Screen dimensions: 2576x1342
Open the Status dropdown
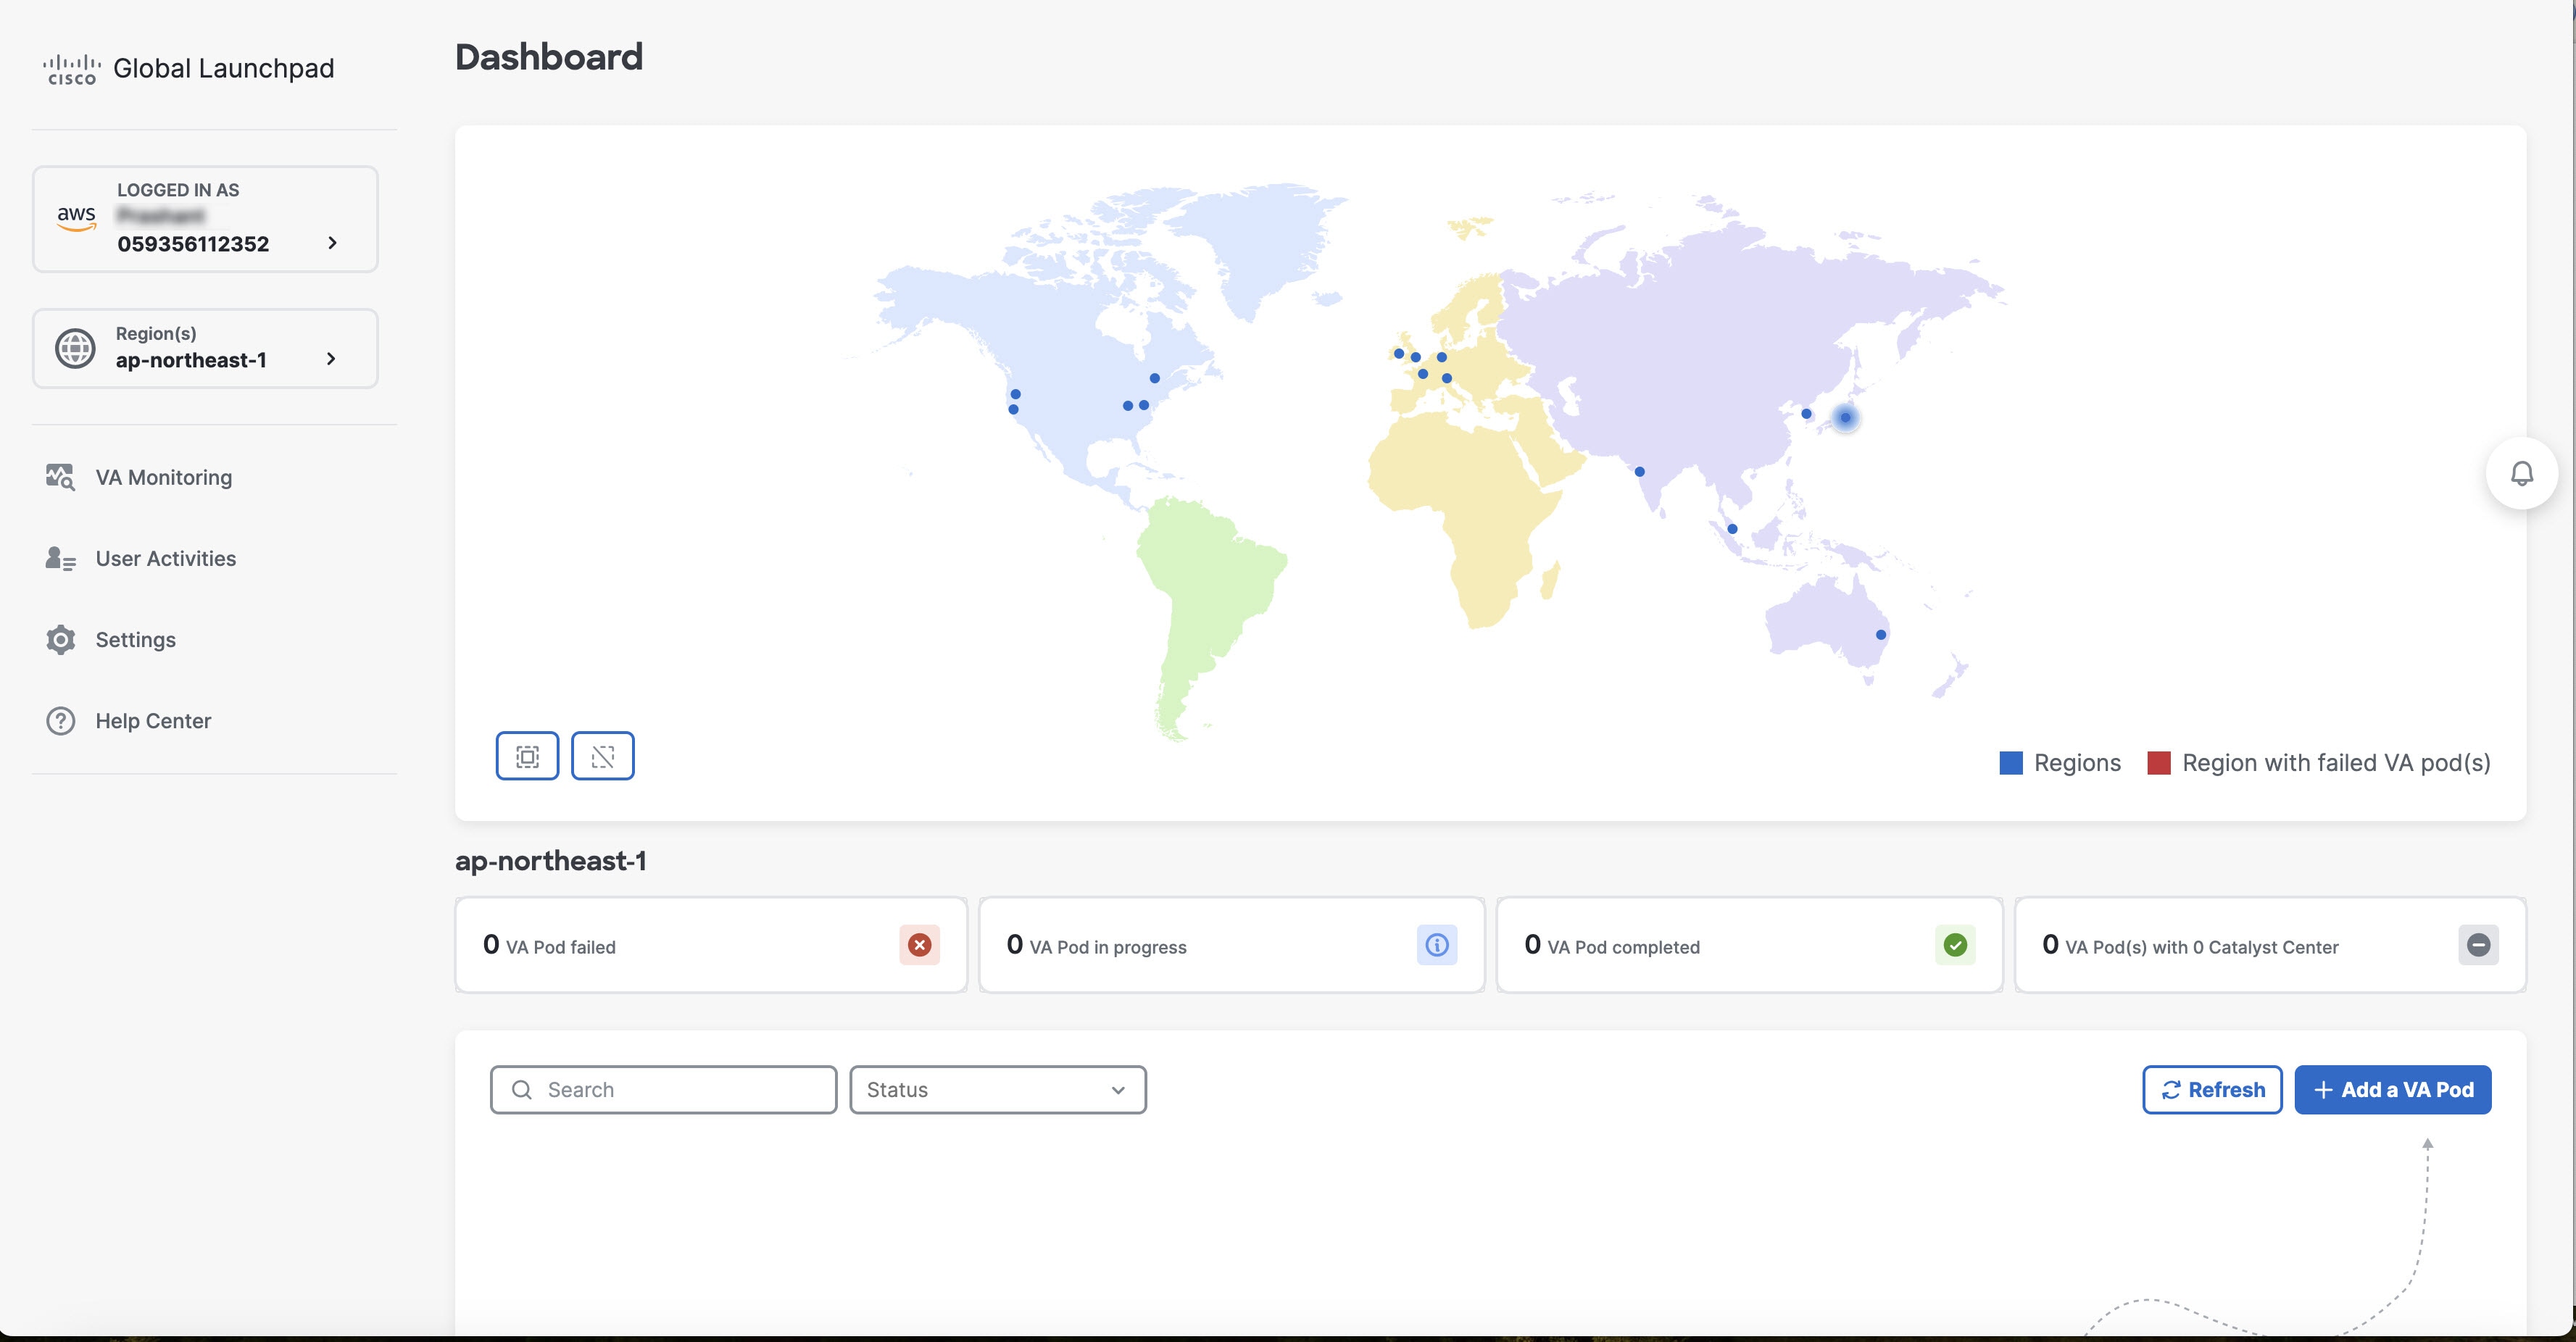997,1089
